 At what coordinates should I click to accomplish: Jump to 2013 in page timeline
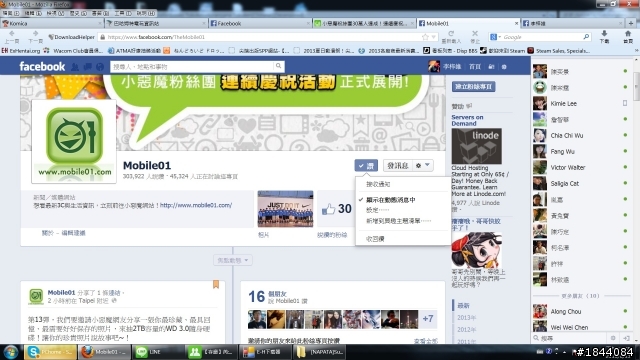click(x=466, y=318)
